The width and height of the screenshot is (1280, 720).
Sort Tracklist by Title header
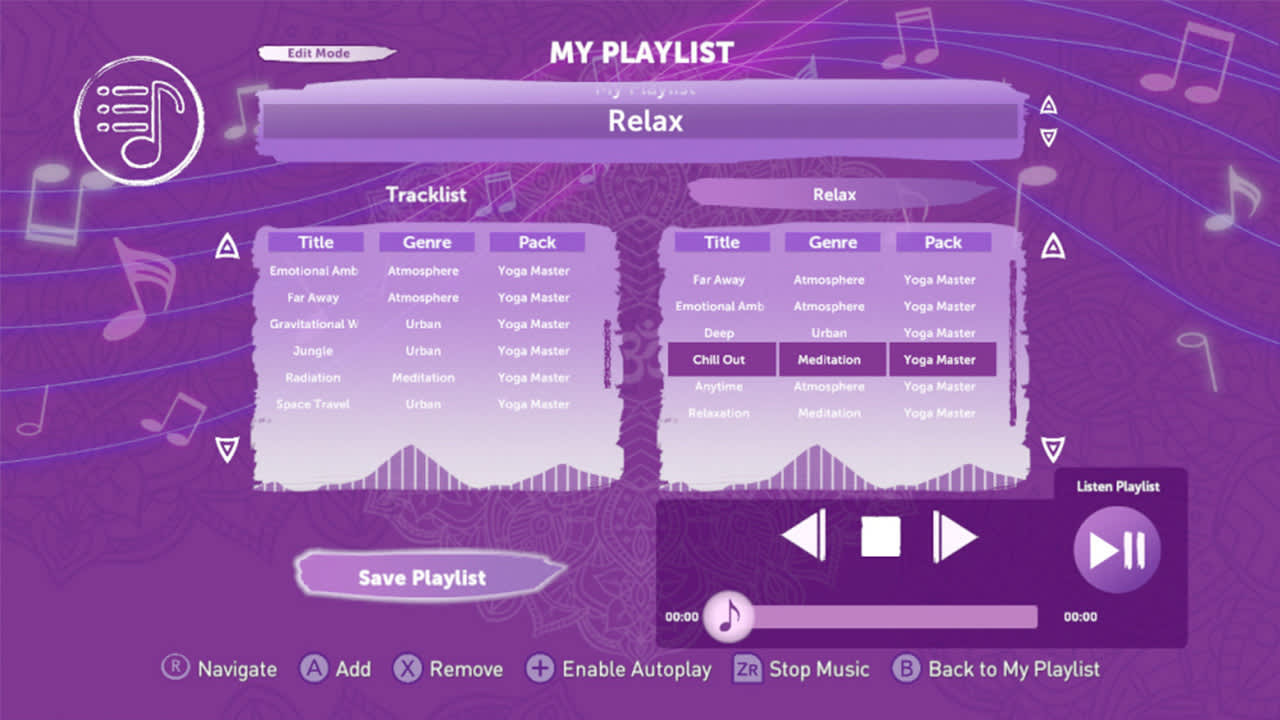pos(316,242)
